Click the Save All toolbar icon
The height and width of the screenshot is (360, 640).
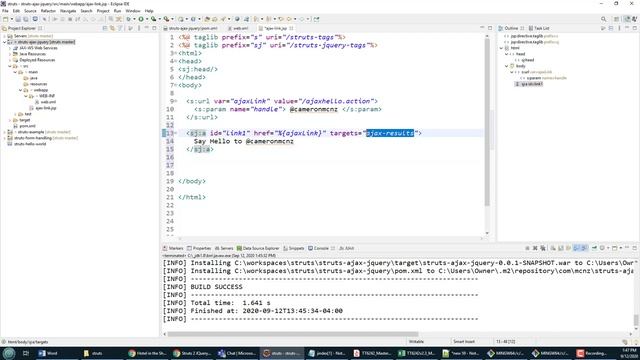[26, 19]
